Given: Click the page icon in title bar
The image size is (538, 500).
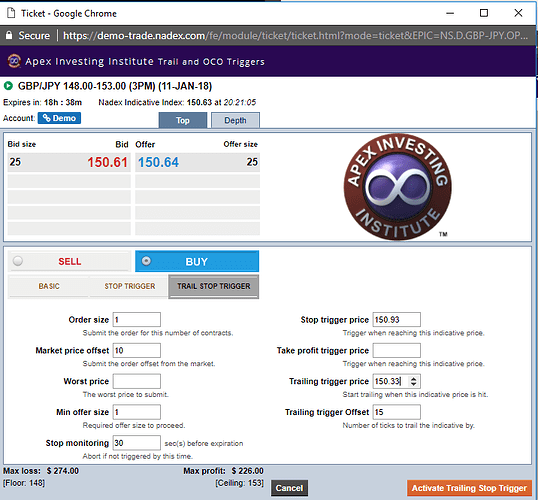Looking at the screenshot, I should 11,13.
